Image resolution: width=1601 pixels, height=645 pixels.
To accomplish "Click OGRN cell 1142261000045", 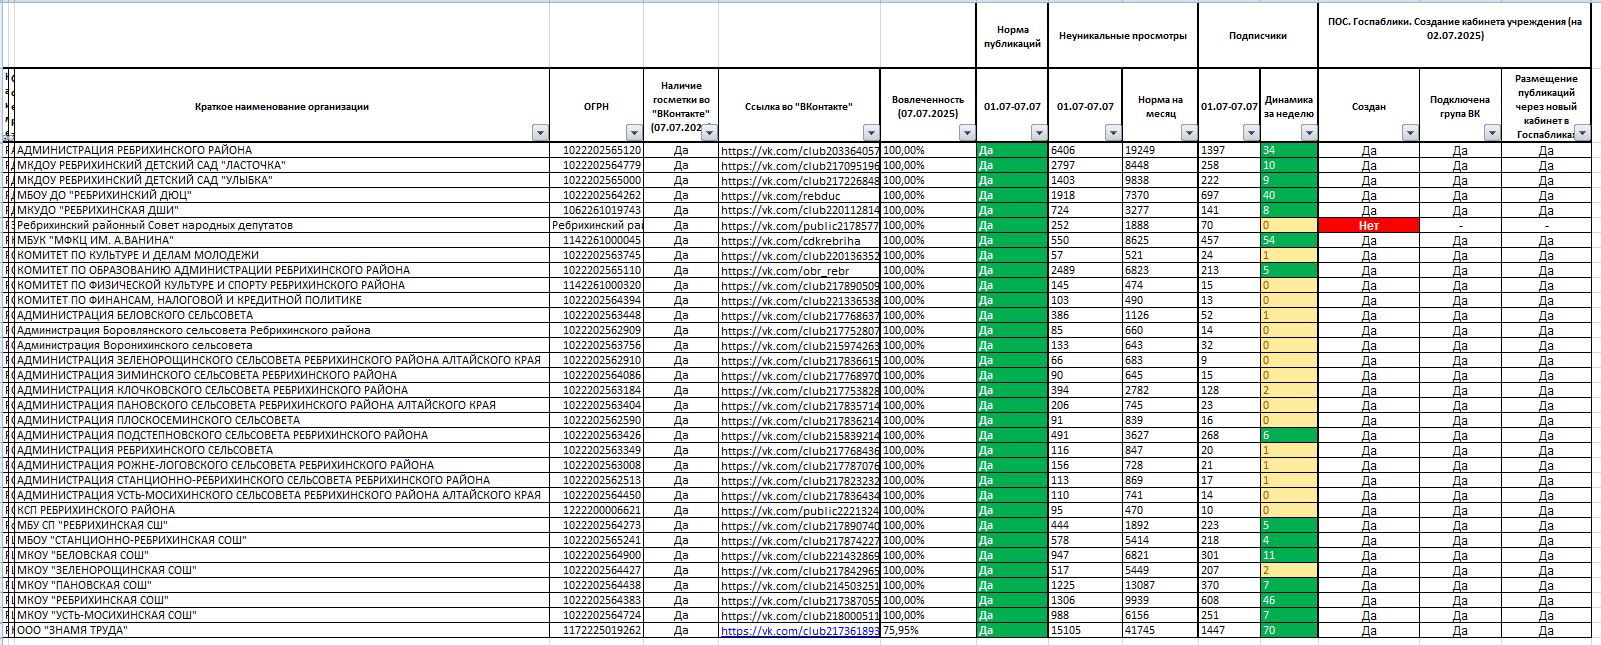I will (x=597, y=241).
